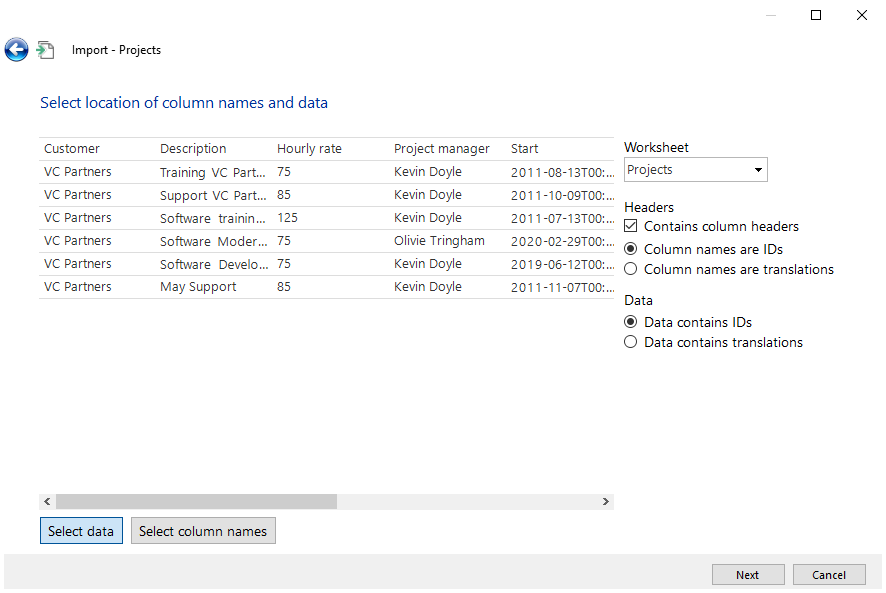
Task: Cancel the import wizard
Action: (x=829, y=575)
